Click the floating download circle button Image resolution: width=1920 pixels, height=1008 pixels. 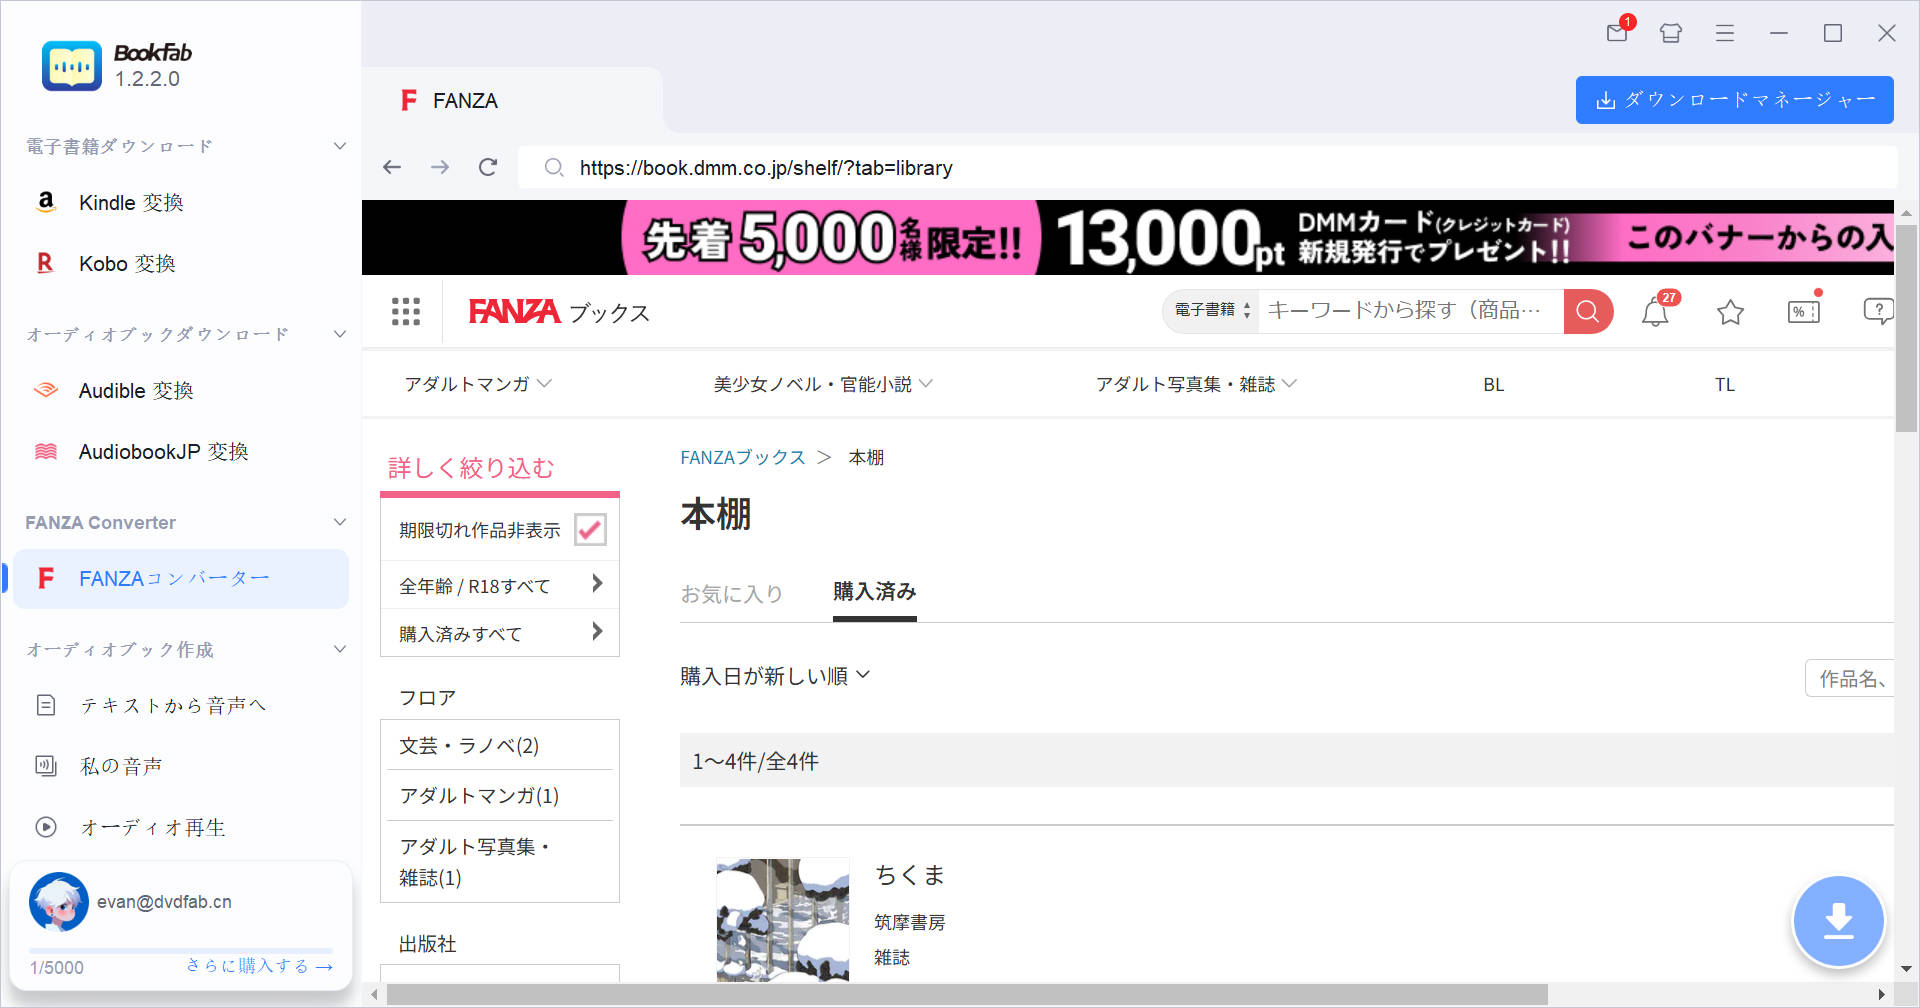[x=1839, y=921]
